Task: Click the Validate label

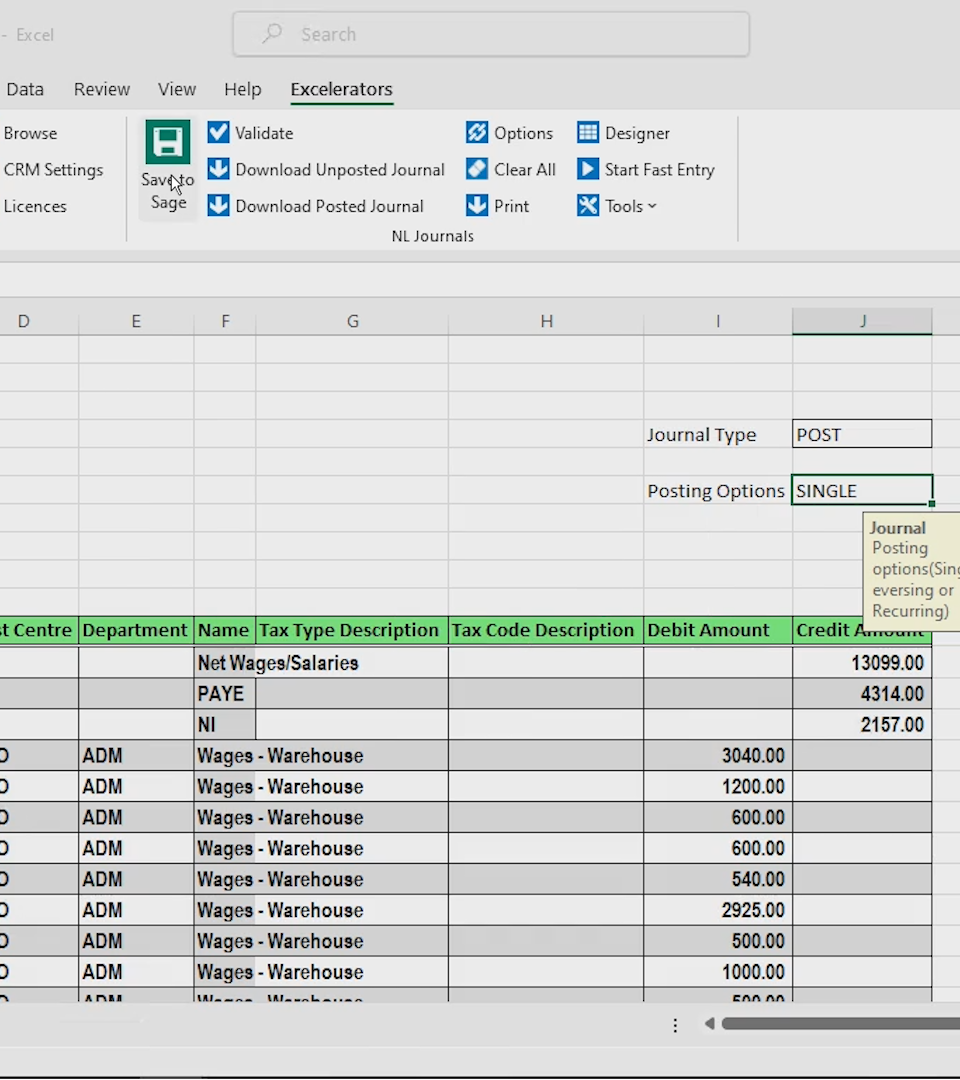Action: coord(264,133)
